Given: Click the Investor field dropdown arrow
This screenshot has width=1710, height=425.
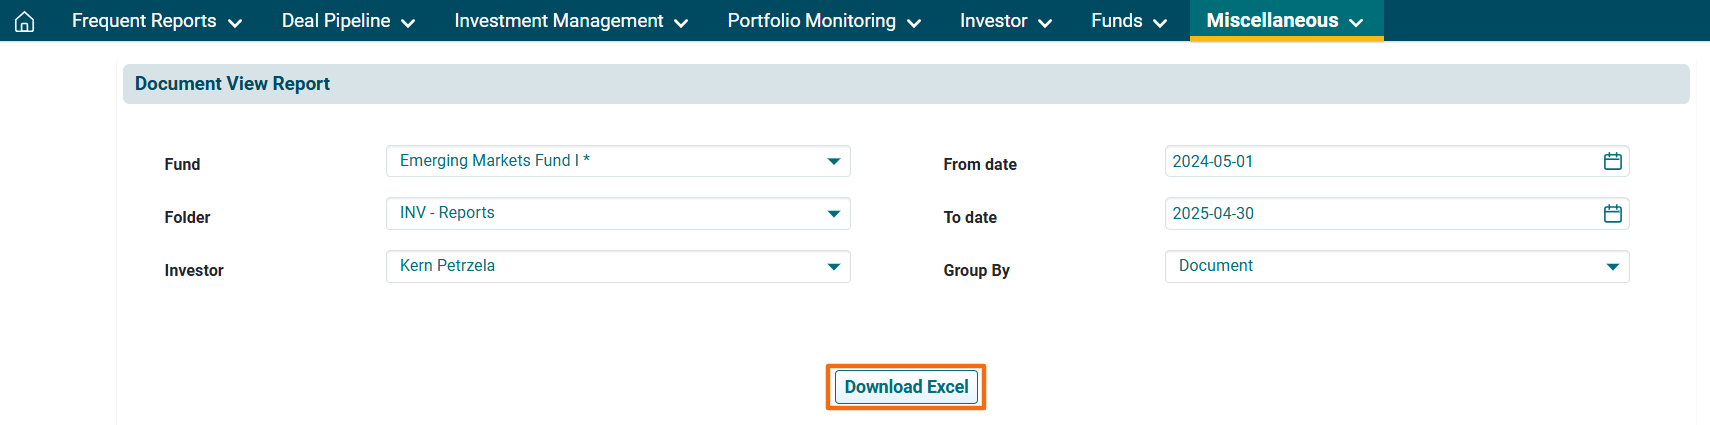Looking at the screenshot, I should point(833,266).
